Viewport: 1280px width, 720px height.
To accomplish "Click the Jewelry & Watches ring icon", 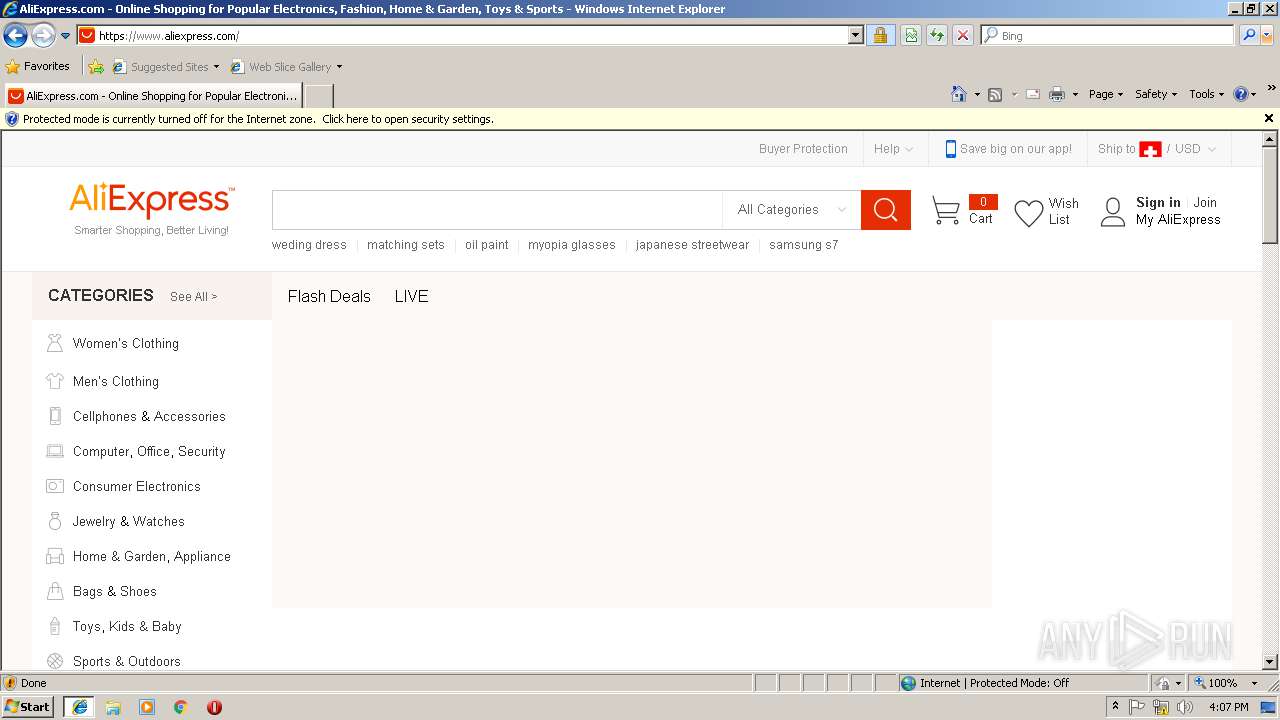I will pyautogui.click(x=55, y=521).
